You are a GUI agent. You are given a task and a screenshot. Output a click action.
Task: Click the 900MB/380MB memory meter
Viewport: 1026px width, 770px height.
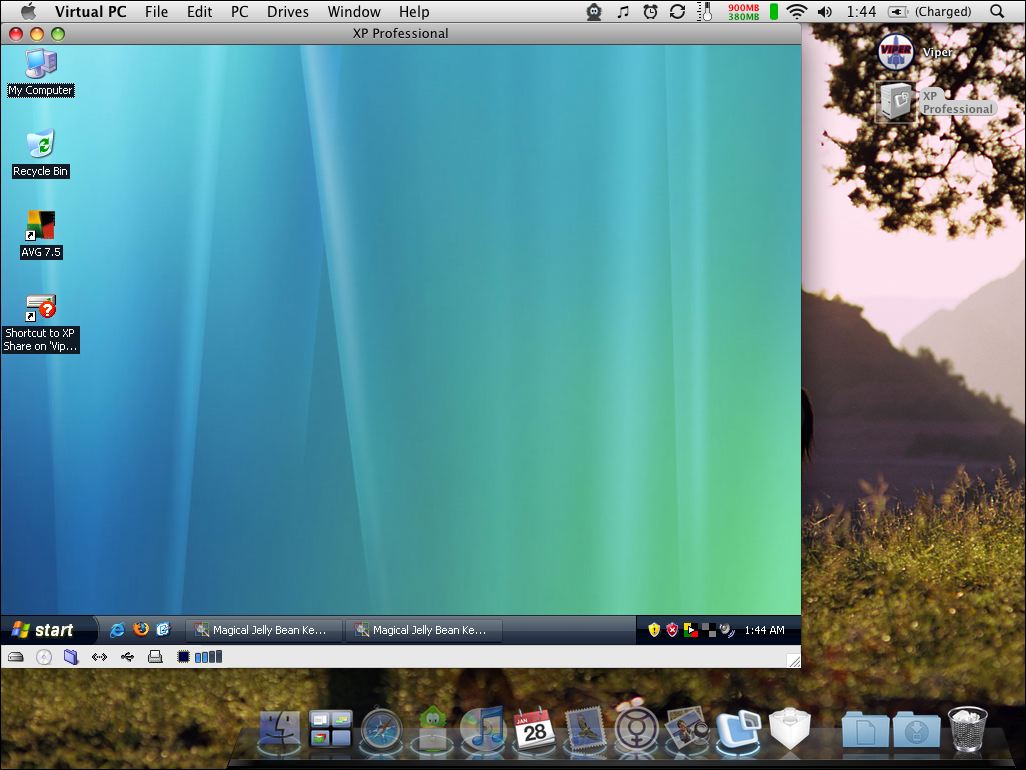(743, 12)
